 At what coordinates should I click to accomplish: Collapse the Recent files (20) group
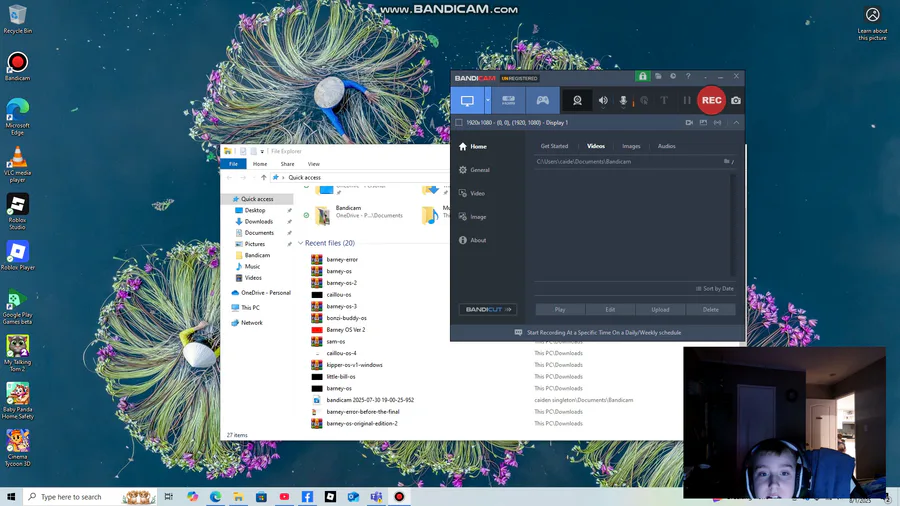300,243
